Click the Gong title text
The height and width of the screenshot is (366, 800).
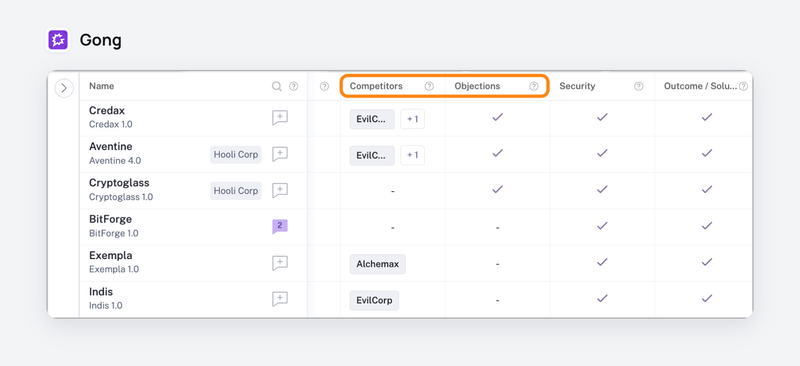101,41
